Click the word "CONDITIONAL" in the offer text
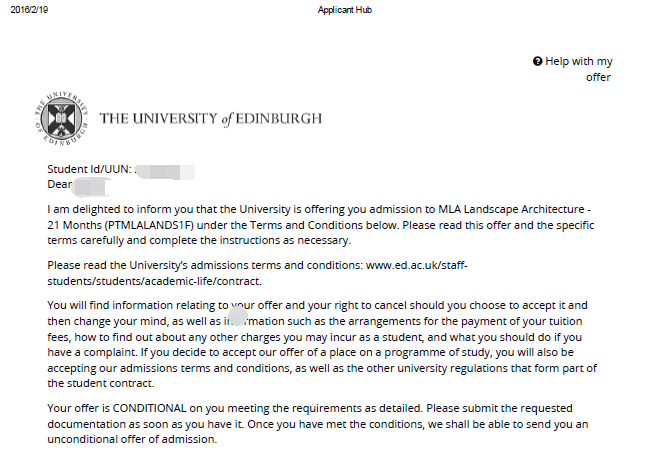 click(x=152, y=410)
